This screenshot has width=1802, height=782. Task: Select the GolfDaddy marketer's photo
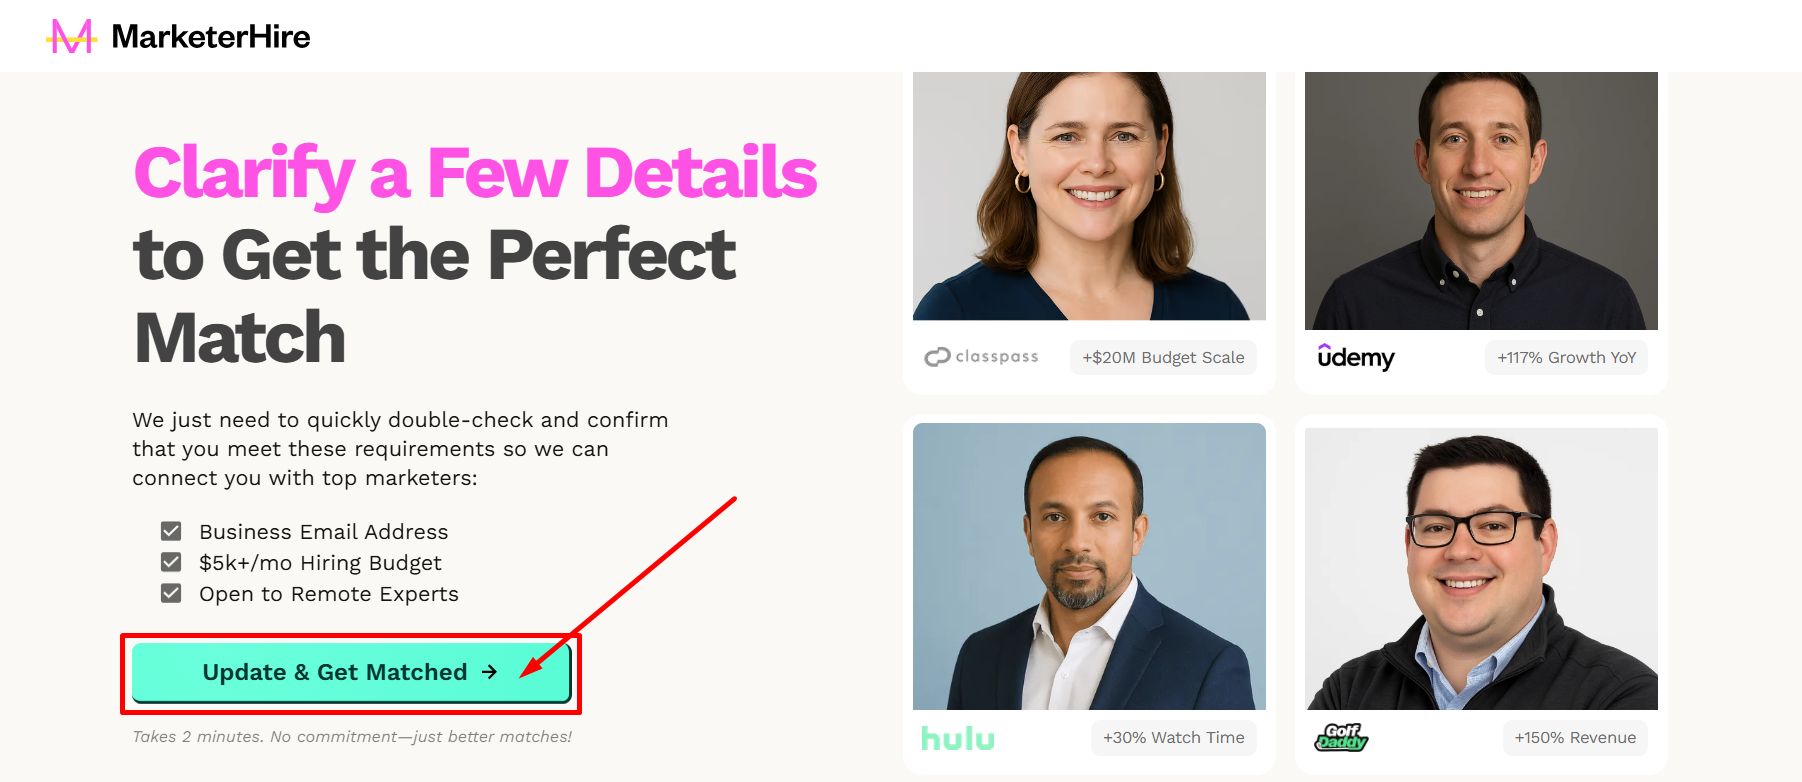click(x=1481, y=569)
